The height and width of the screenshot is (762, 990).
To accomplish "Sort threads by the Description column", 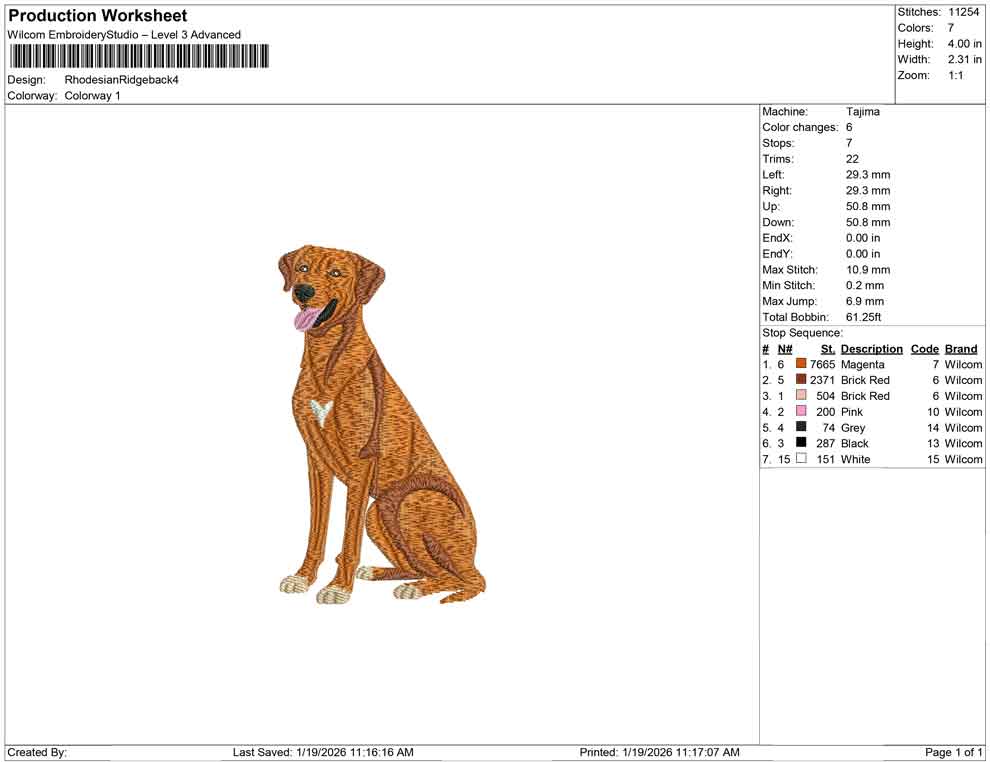I will (872, 348).
